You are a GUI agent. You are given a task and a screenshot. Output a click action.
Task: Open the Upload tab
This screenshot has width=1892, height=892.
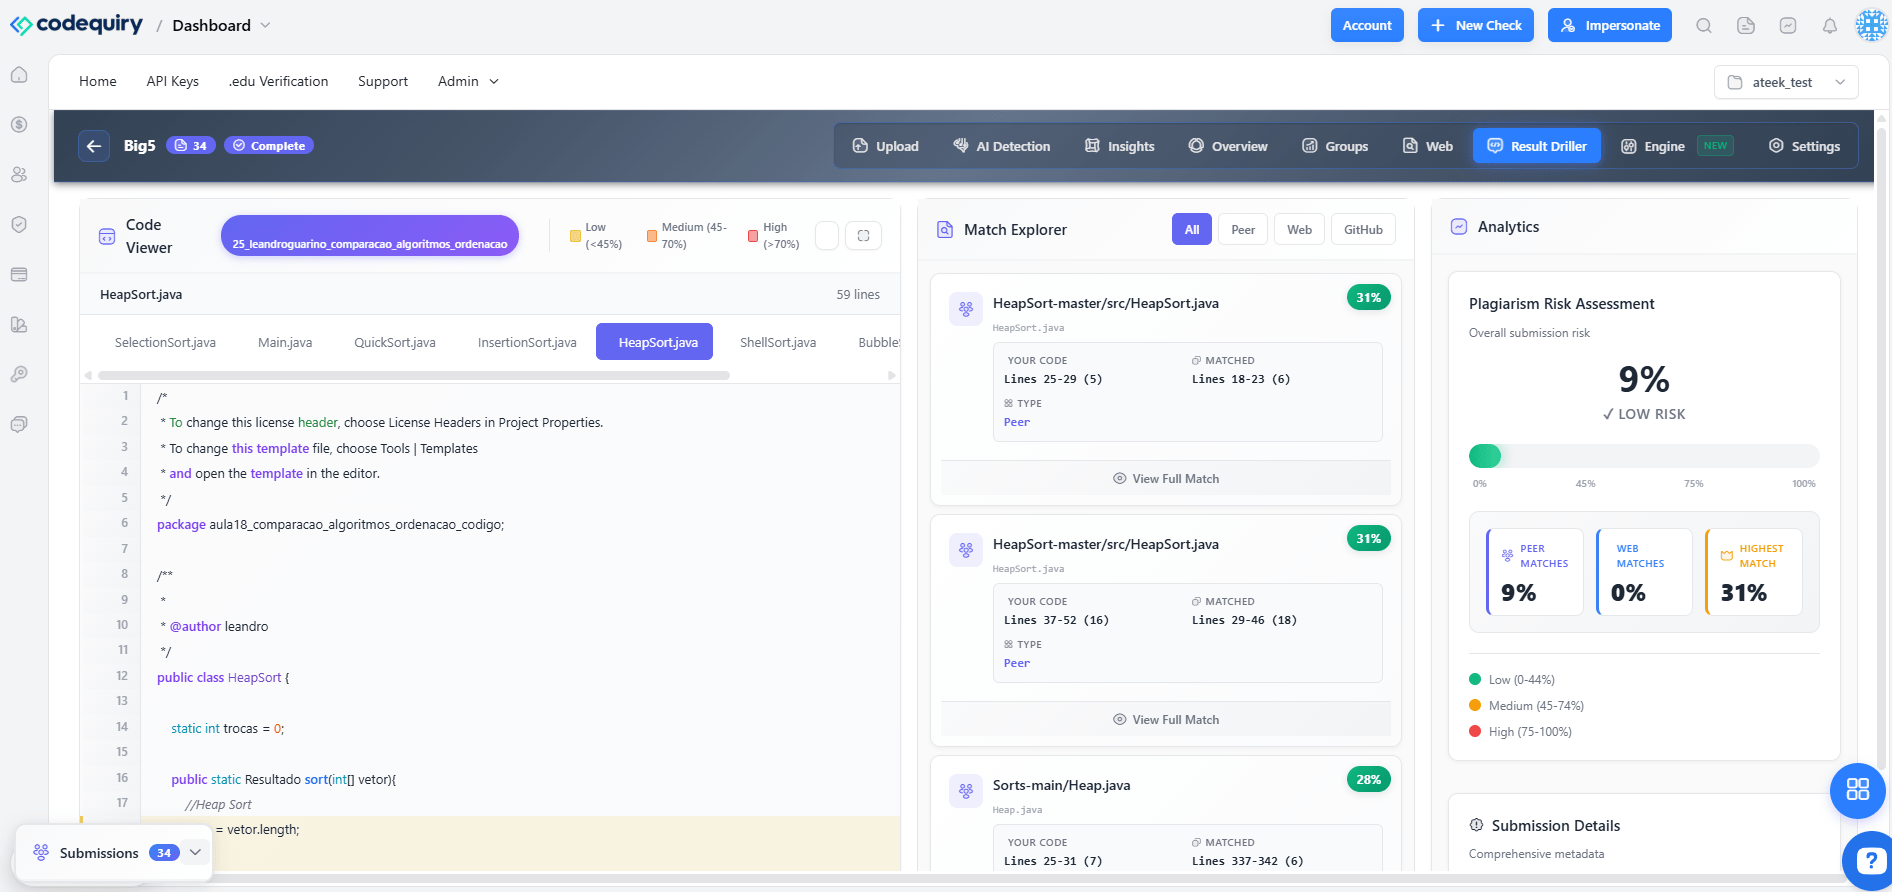(x=886, y=146)
